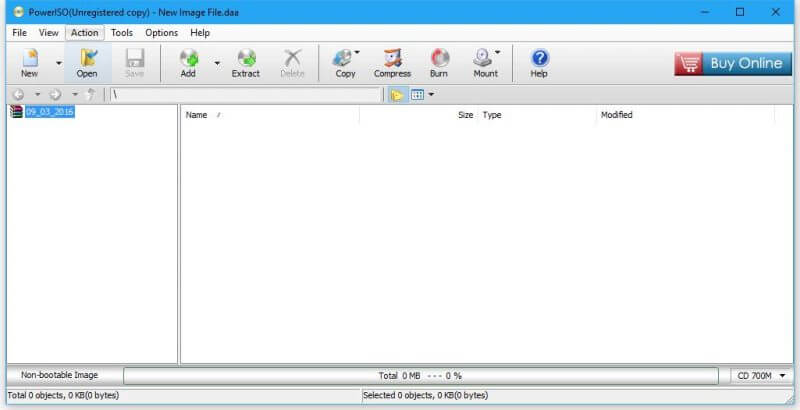The height and width of the screenshot is (410, 800).
Task: Open the dropdown arrow next to New
Action: (x=59, y=63)
